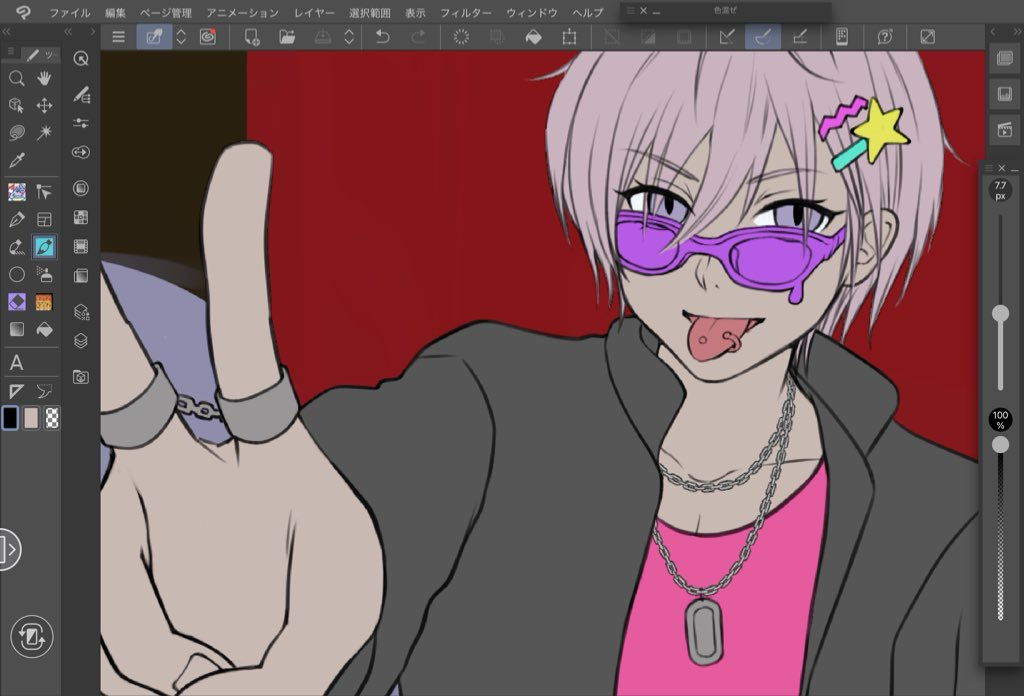Activate the Text tool
The image size is (1024, 696).
(17, 362)
